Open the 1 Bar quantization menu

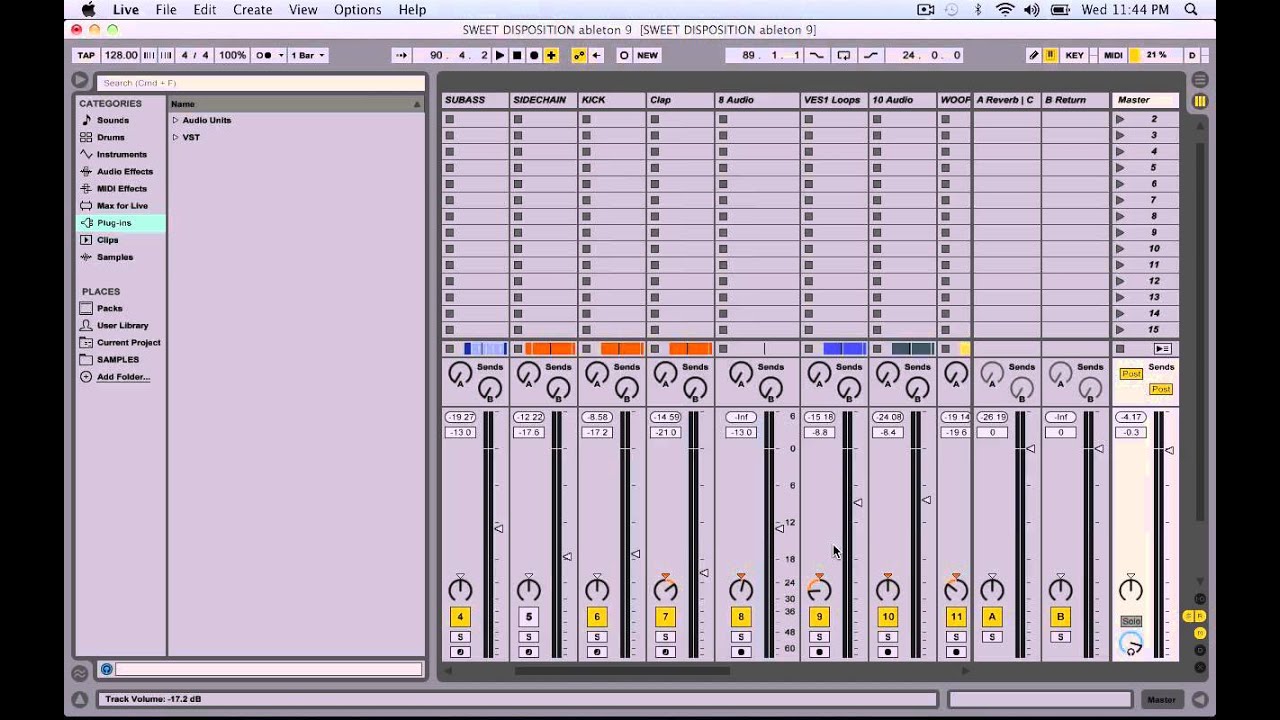pyautogui.click(x=308, y=55)
